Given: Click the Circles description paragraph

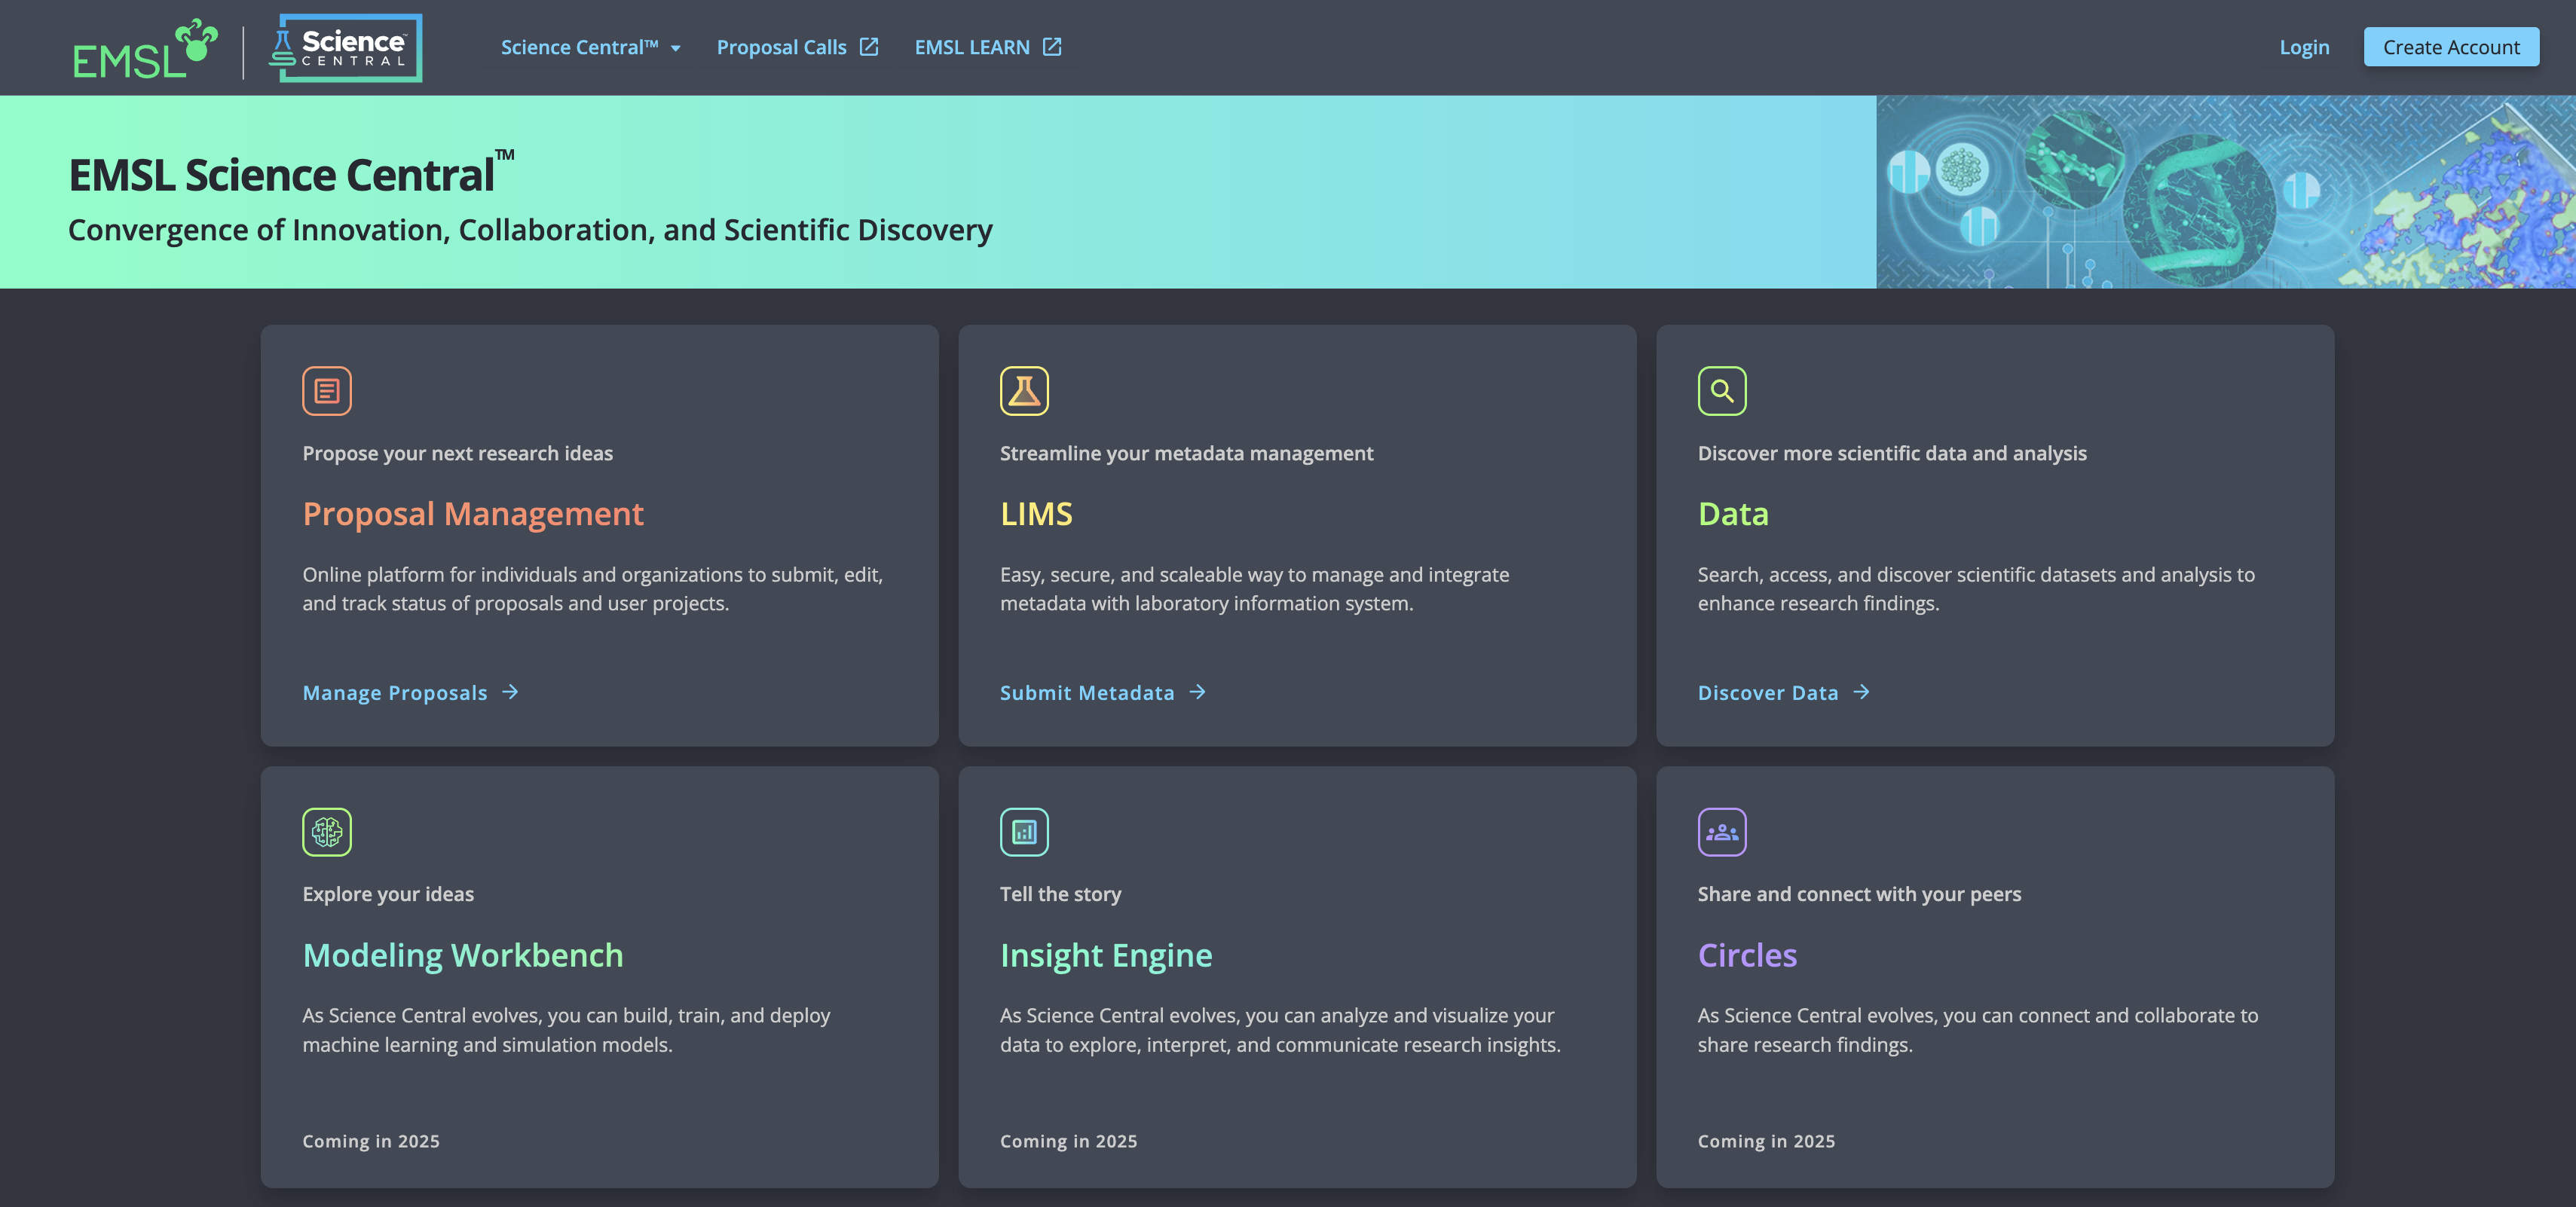Looking at the screenshot, I should pos(1978,1030).
